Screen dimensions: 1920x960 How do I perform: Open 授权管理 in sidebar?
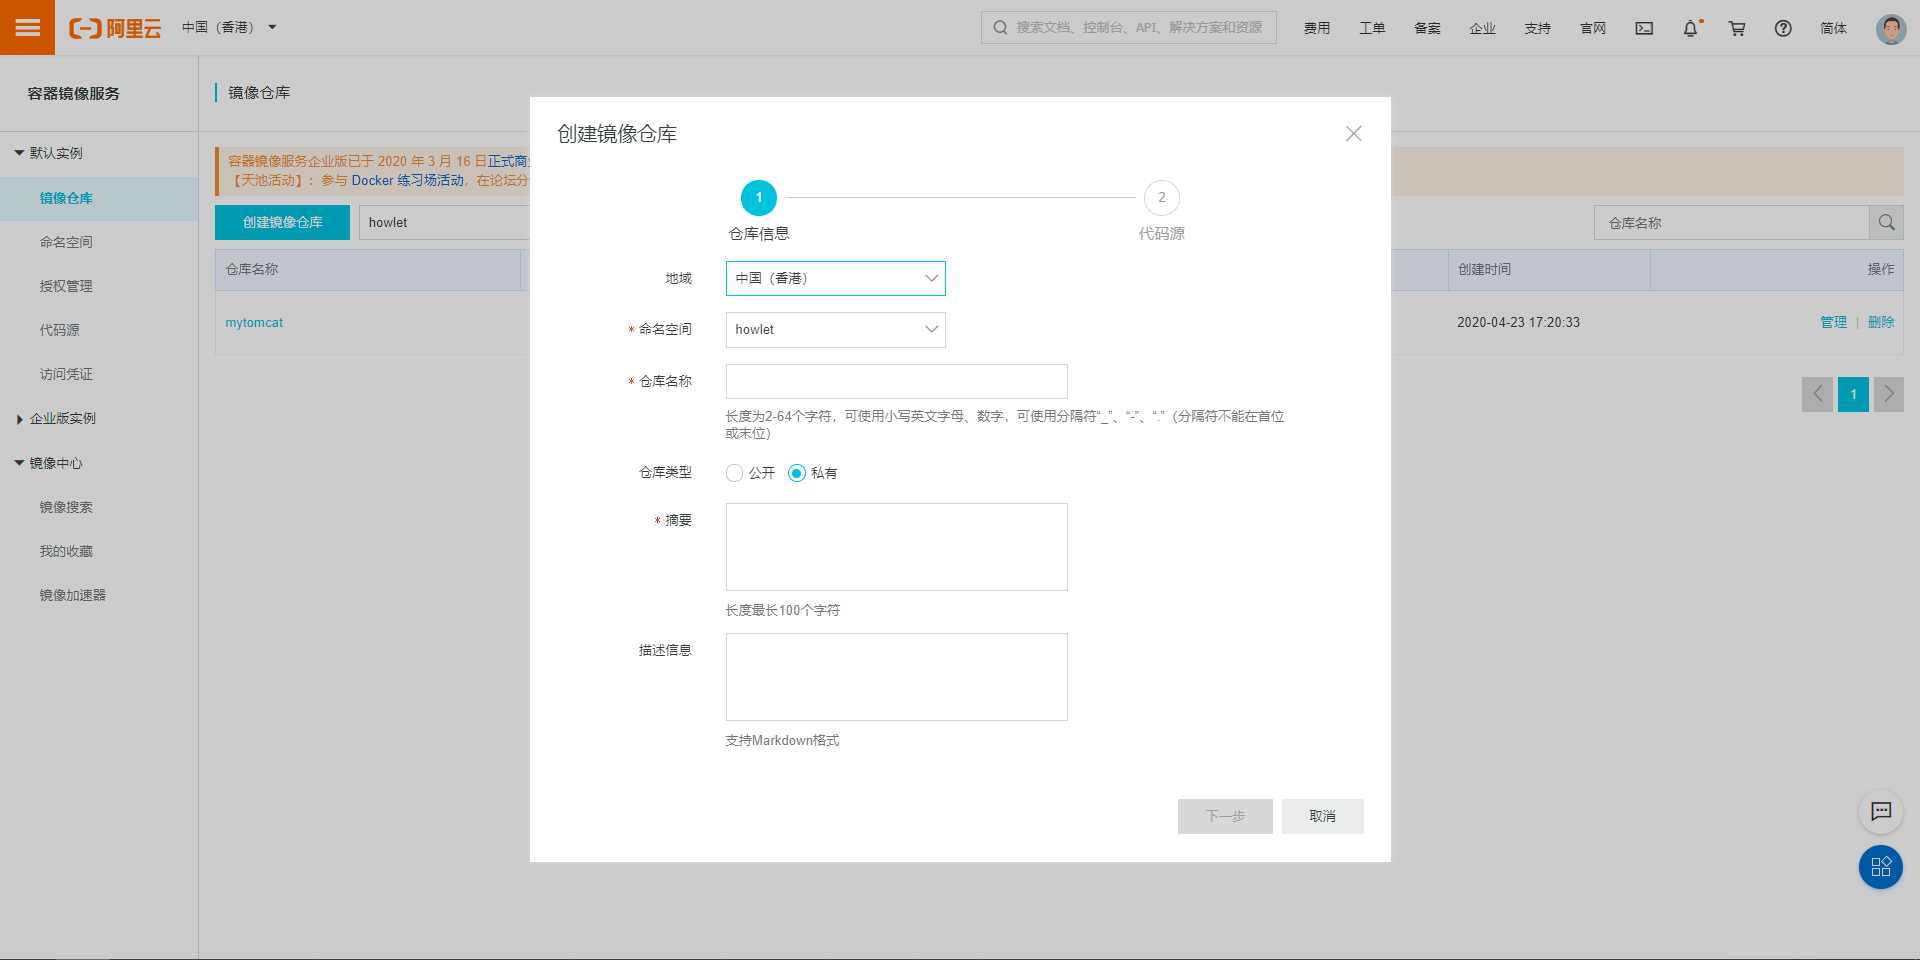tap(66, 286)
